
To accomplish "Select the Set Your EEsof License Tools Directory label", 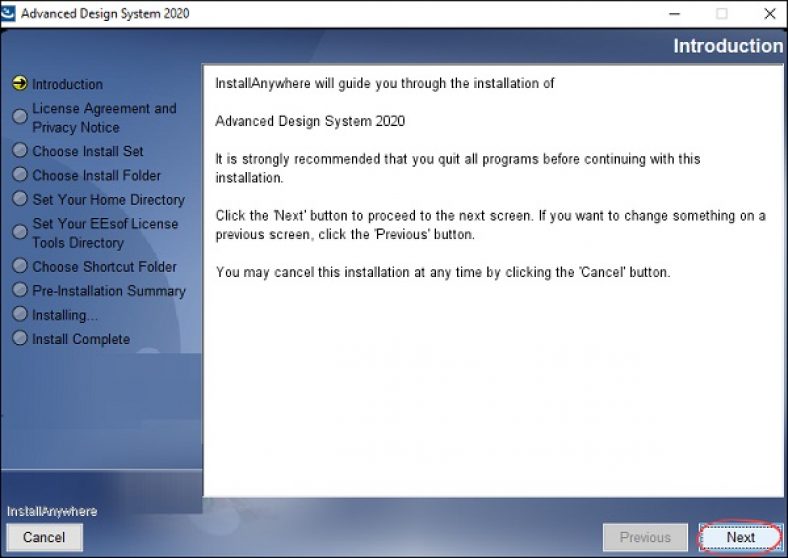I will coord(105,233).
